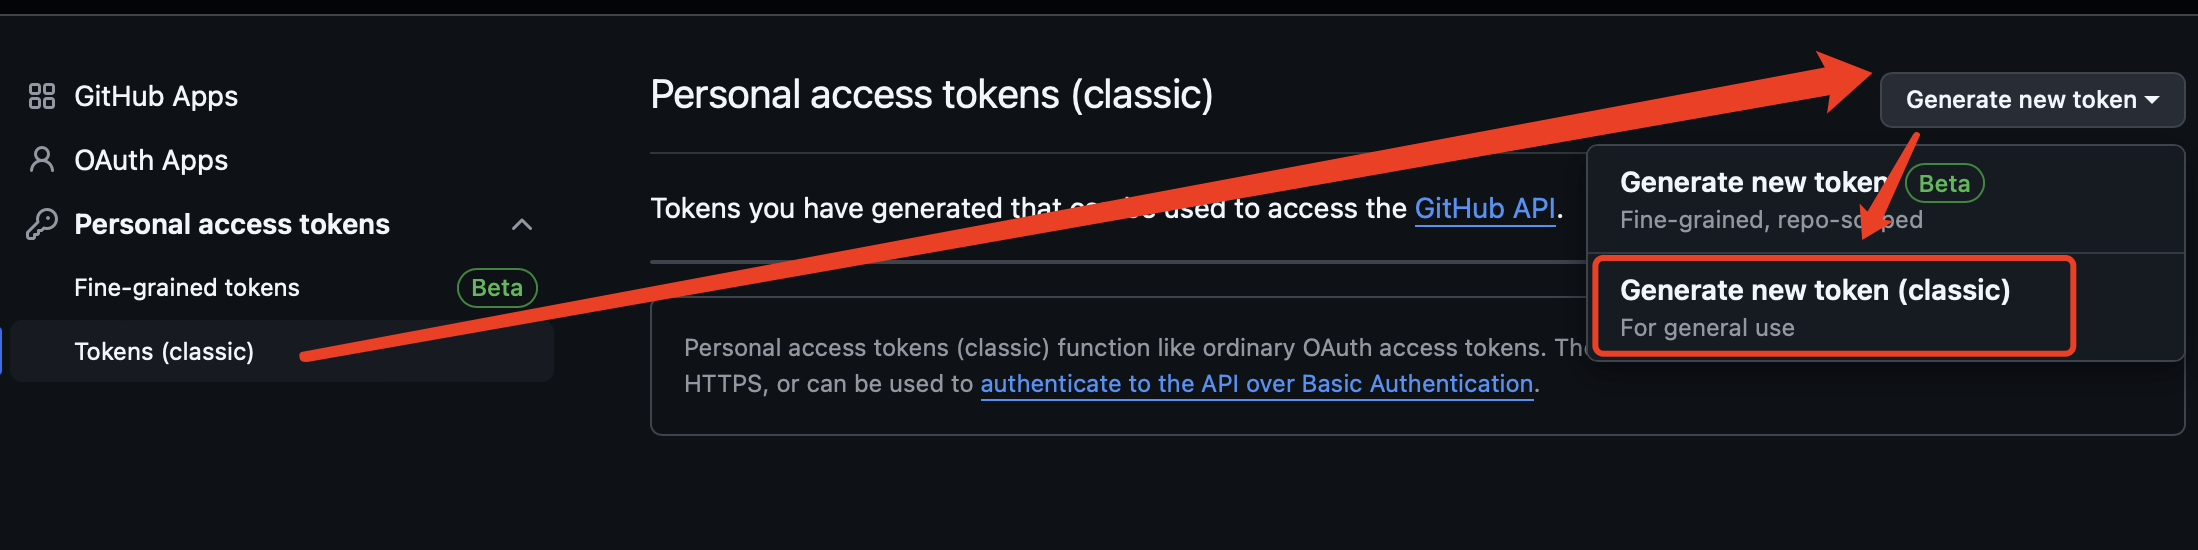The width and height of the screenshot is (2198, 550).
Task: Select Generate new token (classic) option
Action: click(1814, 291)
